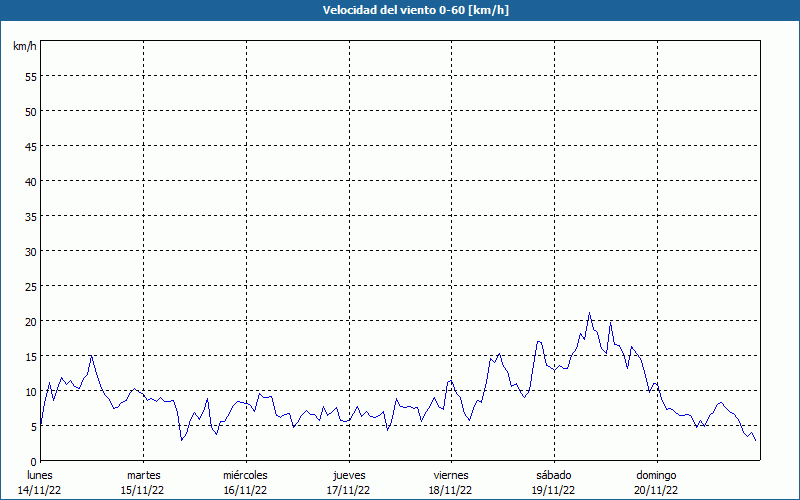Click the 'miércoles' day label
This screenshot has width=800, height=500.
pyautogui.click(x=245, y=475)
